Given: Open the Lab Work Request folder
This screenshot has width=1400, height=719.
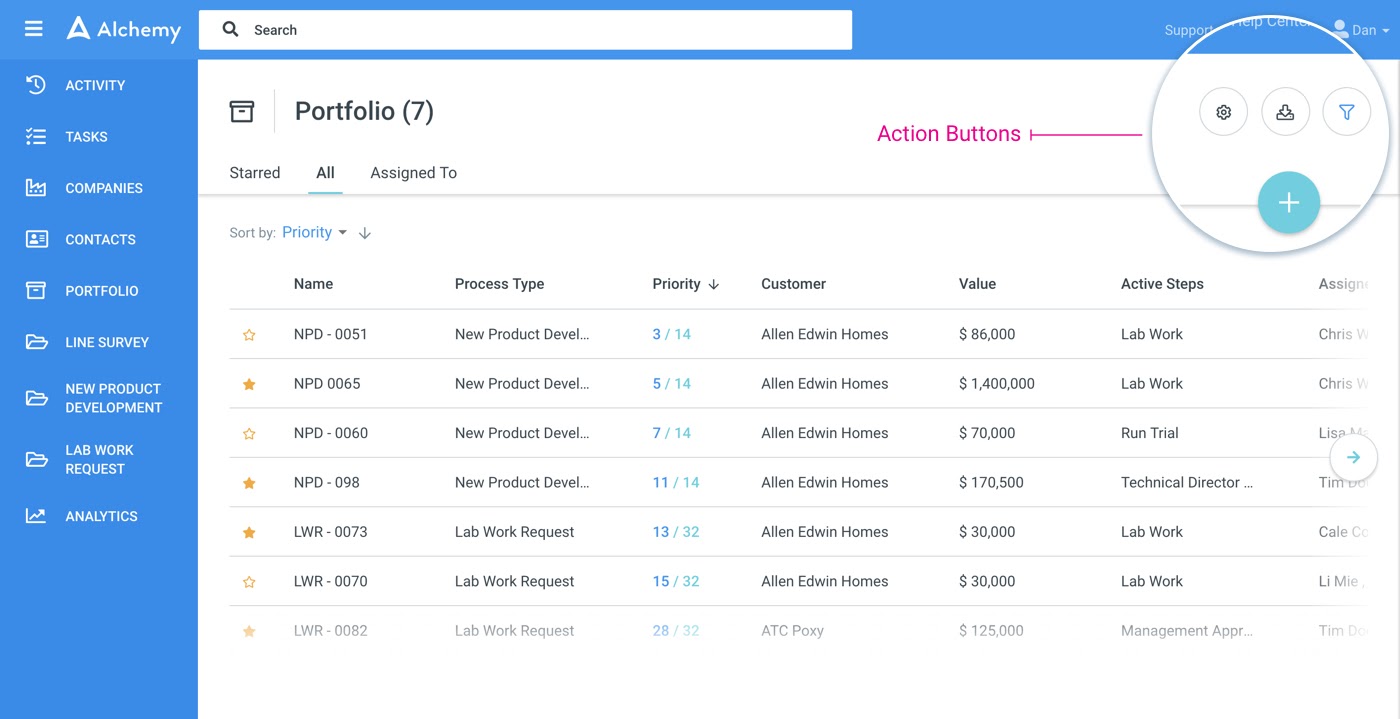Looking at the screenshot, I should 99,459.
